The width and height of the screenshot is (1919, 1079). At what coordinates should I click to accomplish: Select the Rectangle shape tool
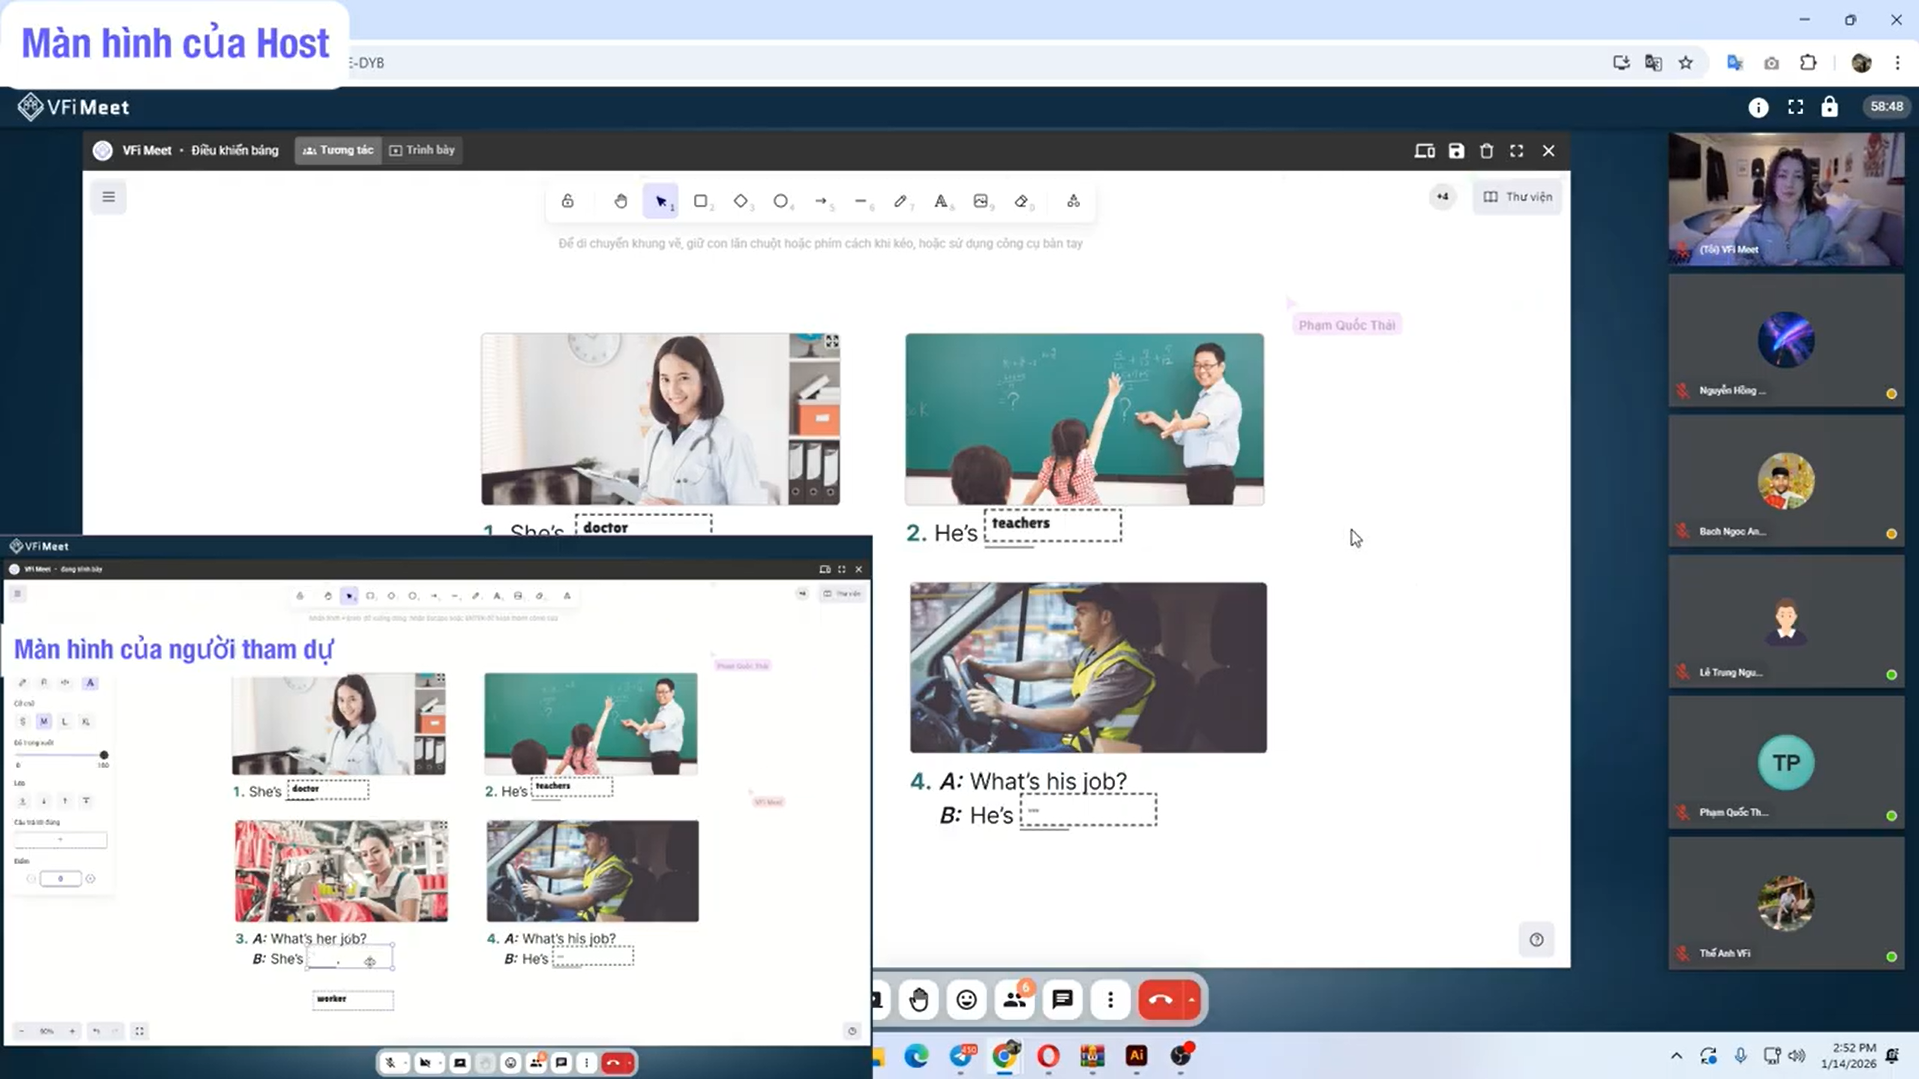(x=702, y=200)
